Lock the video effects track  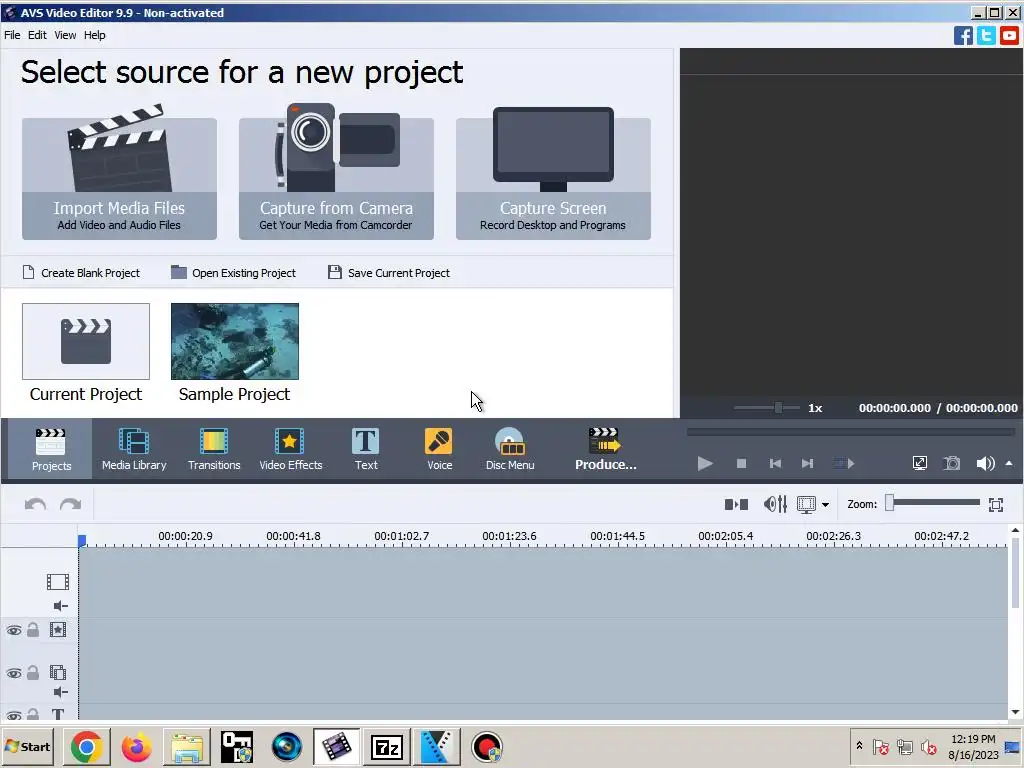[x=33, y=630]
